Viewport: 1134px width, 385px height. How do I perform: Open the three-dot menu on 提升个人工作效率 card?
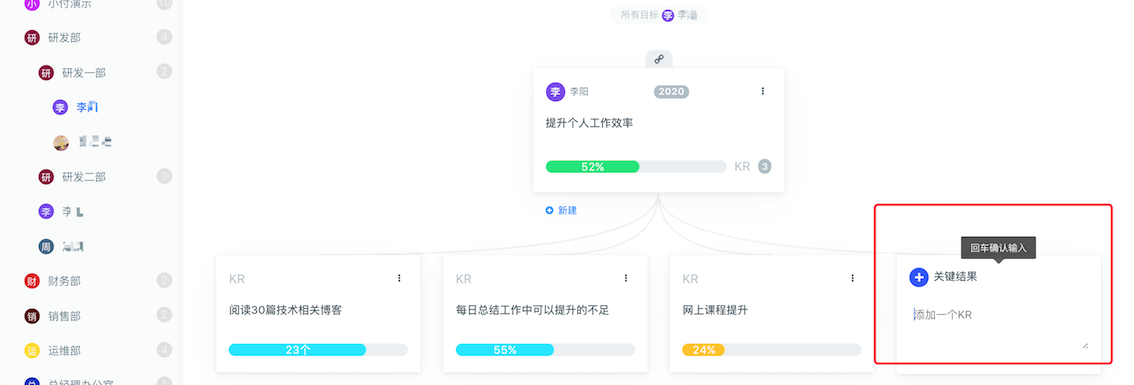click(762, 91)
